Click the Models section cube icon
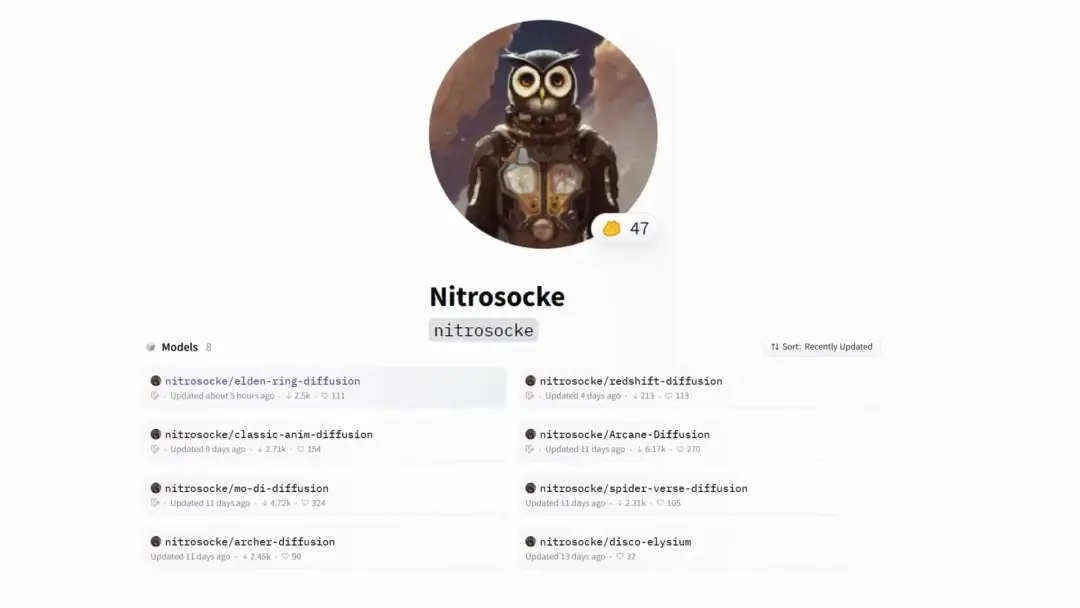This screenshot has height=608, width=1080. 151,347
